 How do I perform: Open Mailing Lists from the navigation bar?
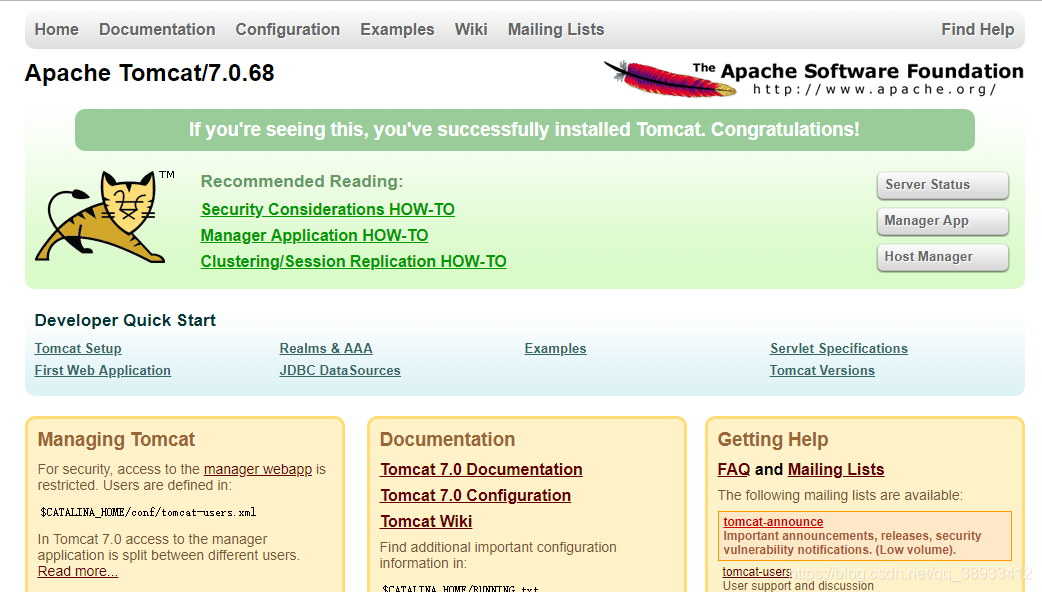click(555, 29)
